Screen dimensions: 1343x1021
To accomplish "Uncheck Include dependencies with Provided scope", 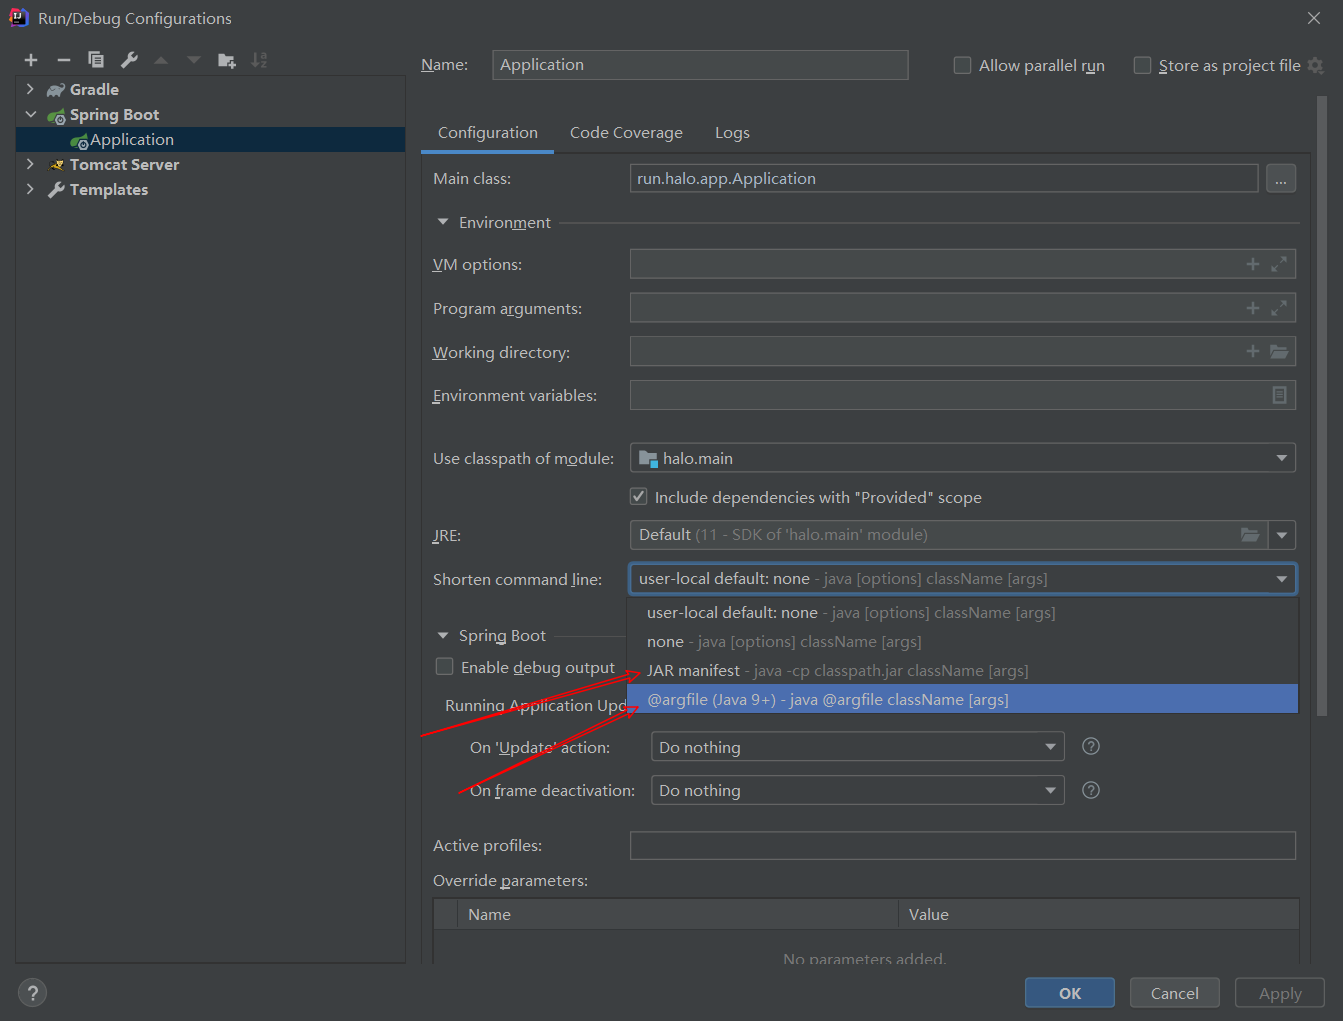I will 638,496.
